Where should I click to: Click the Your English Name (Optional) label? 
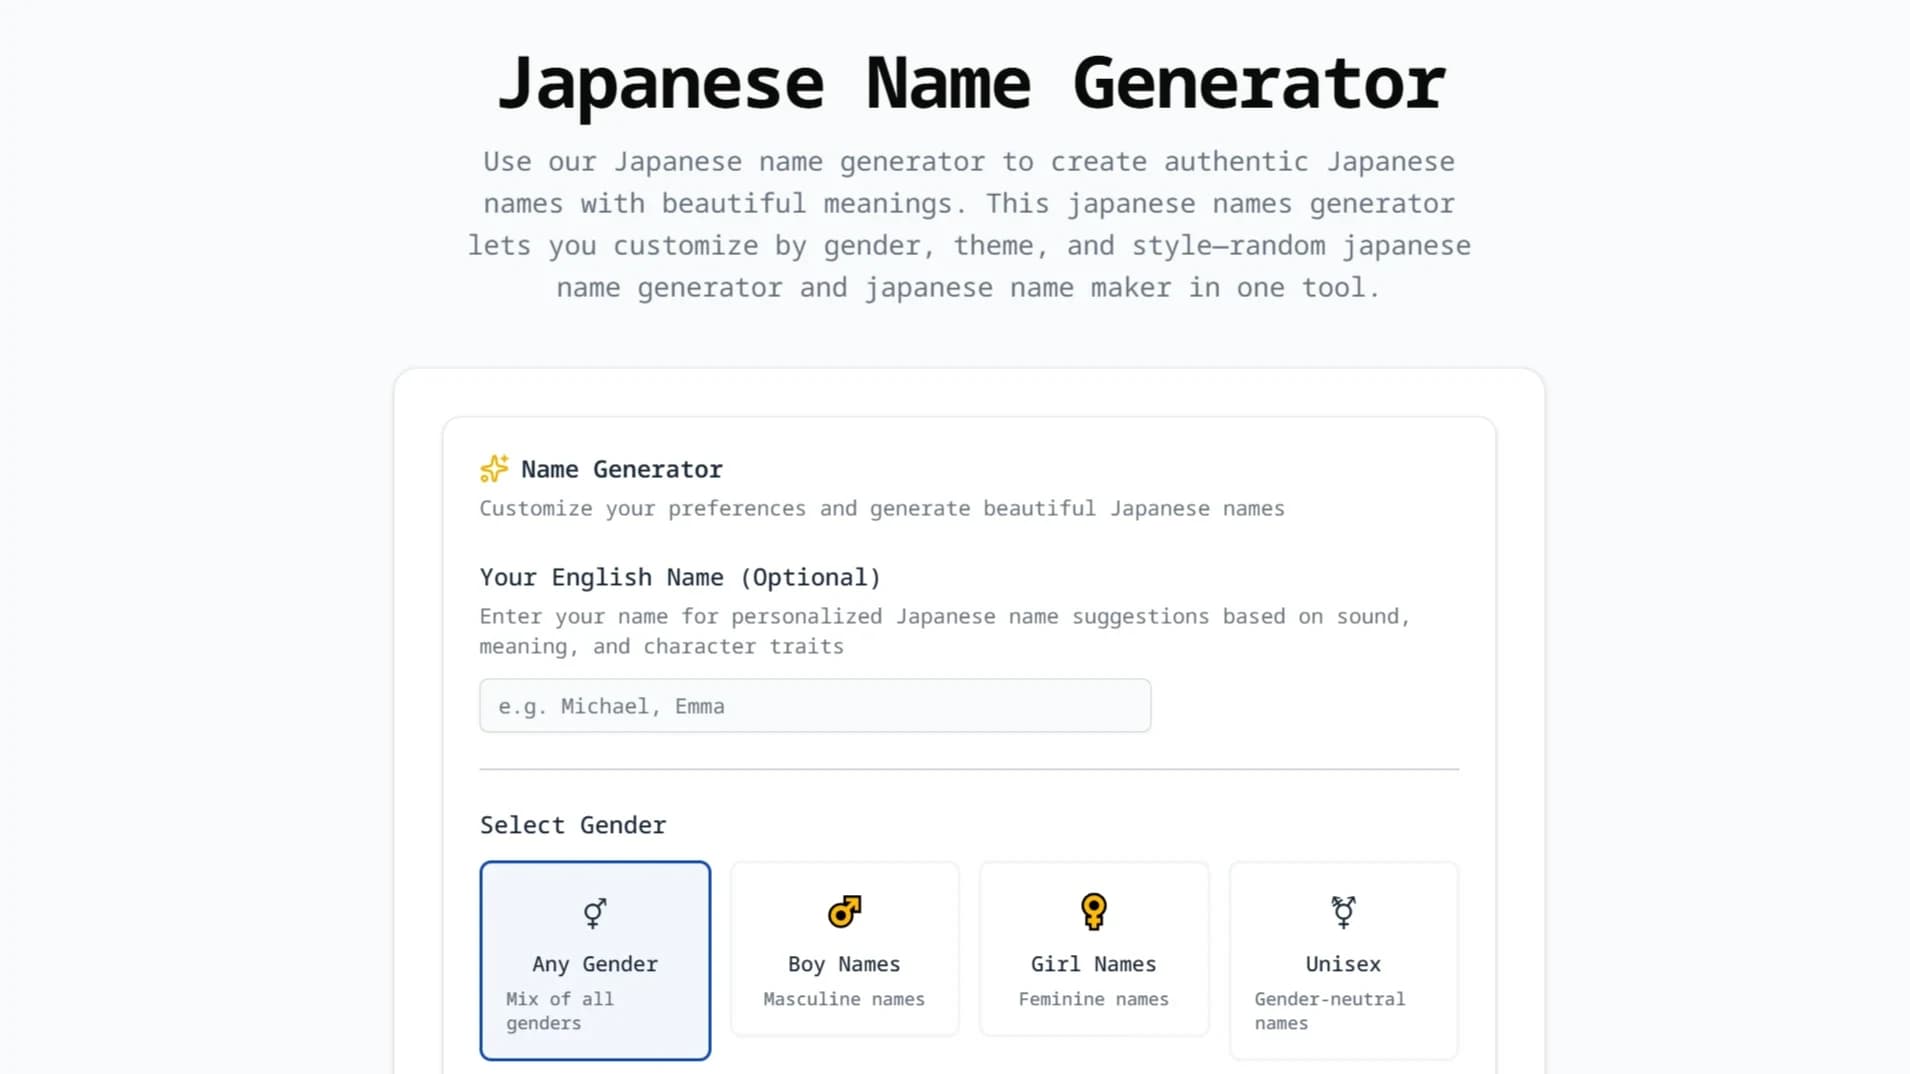point(680,577)
